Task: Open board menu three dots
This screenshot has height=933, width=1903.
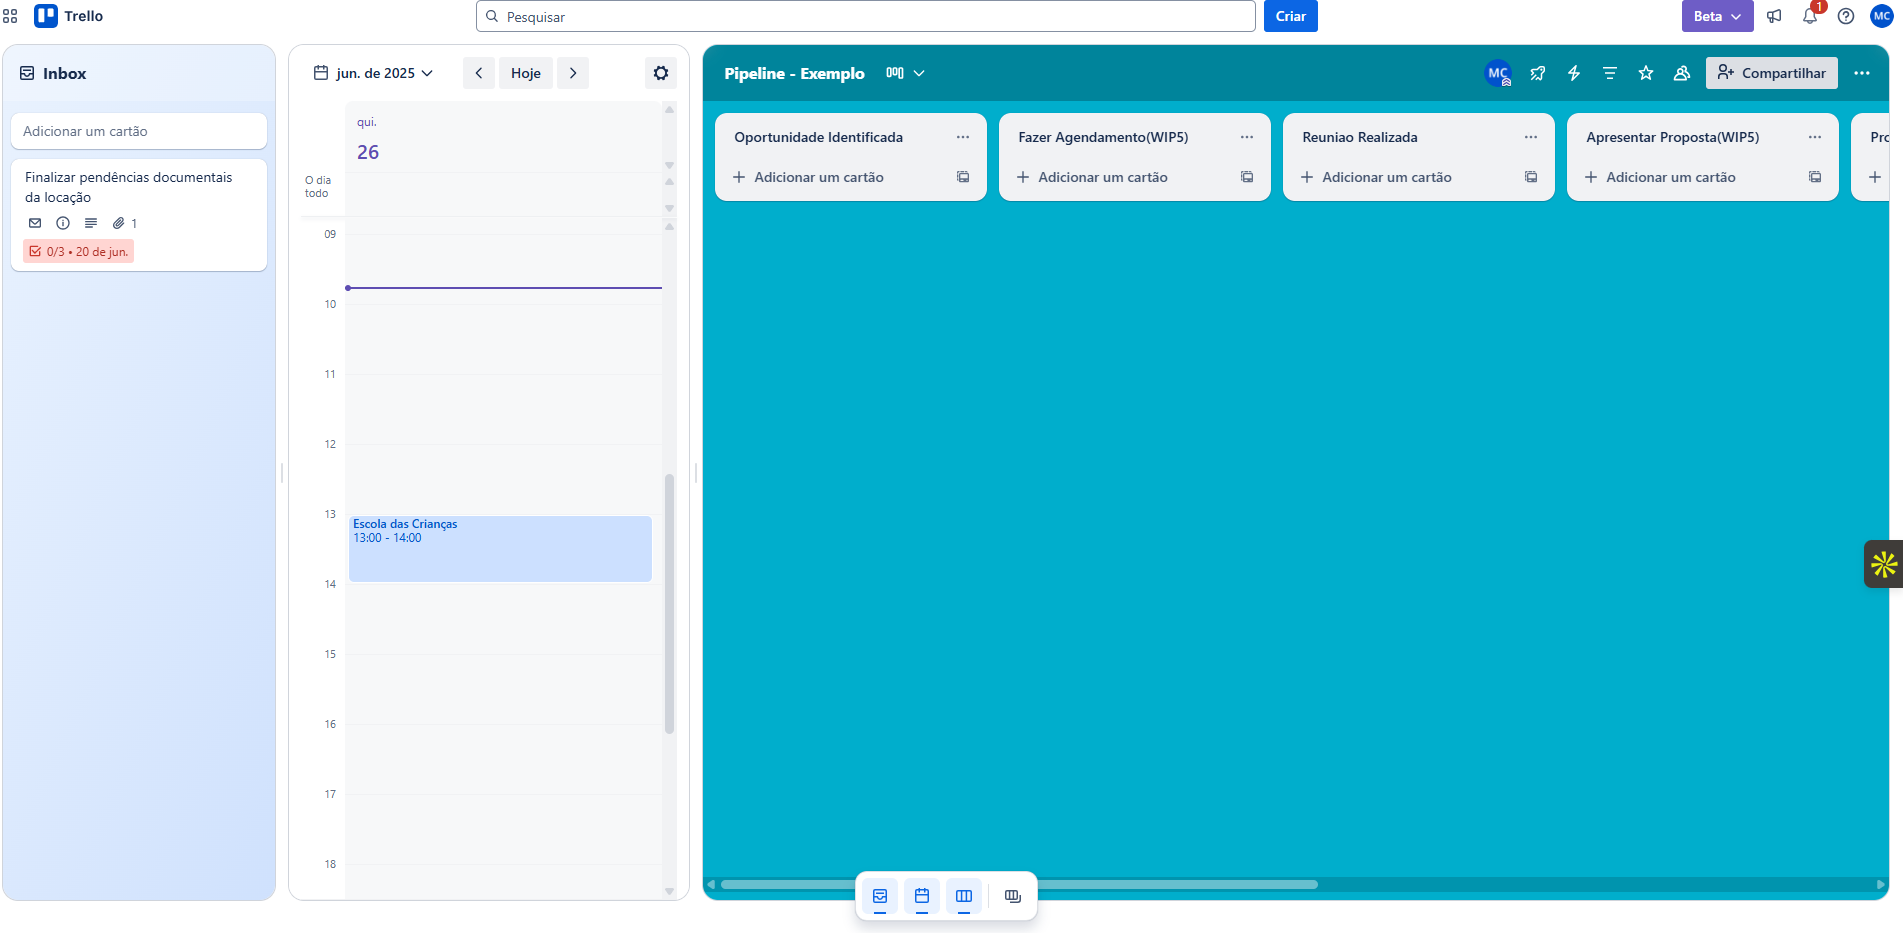Action: [1862, 73]
